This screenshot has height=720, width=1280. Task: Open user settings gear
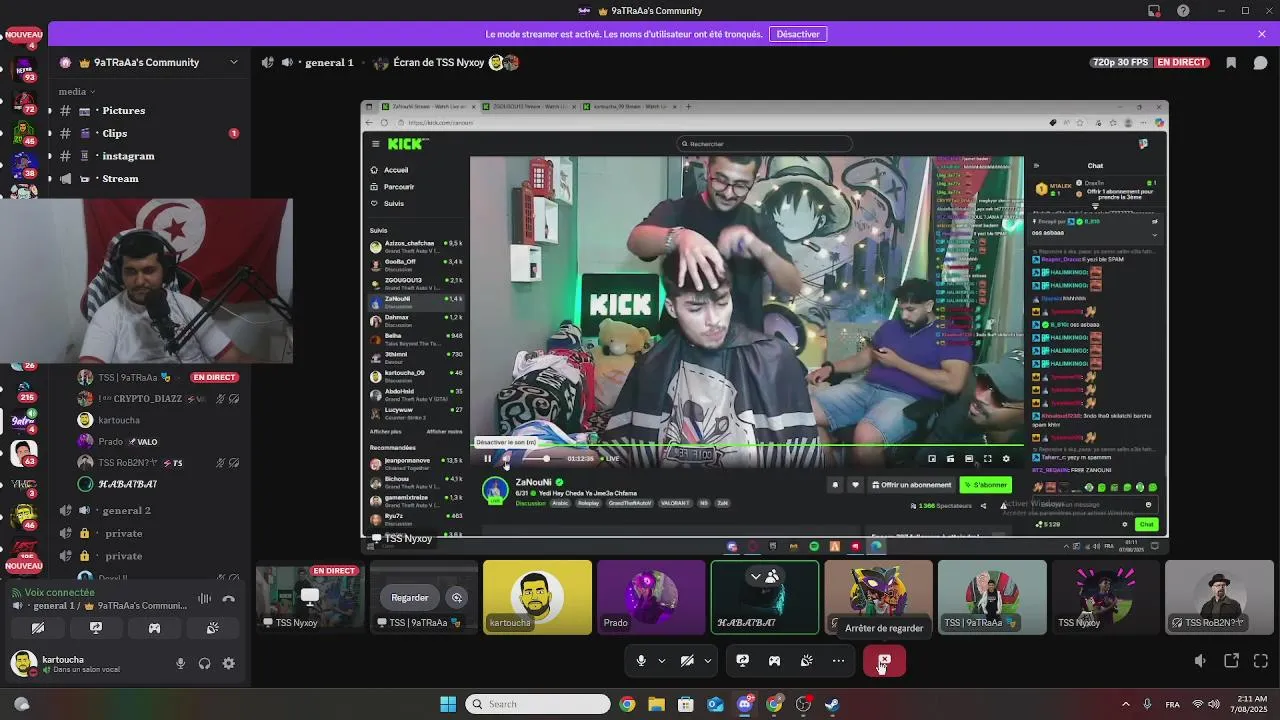229,663
